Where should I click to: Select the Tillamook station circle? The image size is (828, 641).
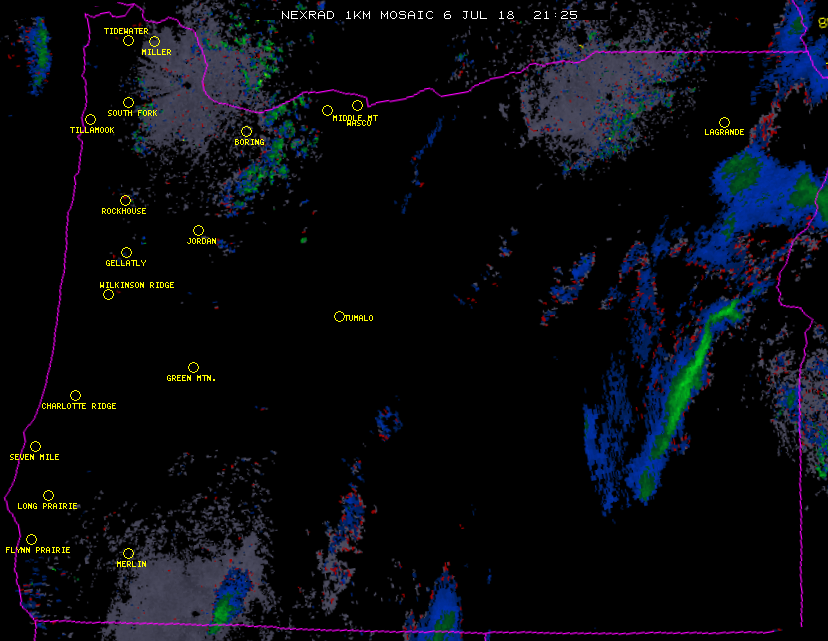[x=90, y=120]
